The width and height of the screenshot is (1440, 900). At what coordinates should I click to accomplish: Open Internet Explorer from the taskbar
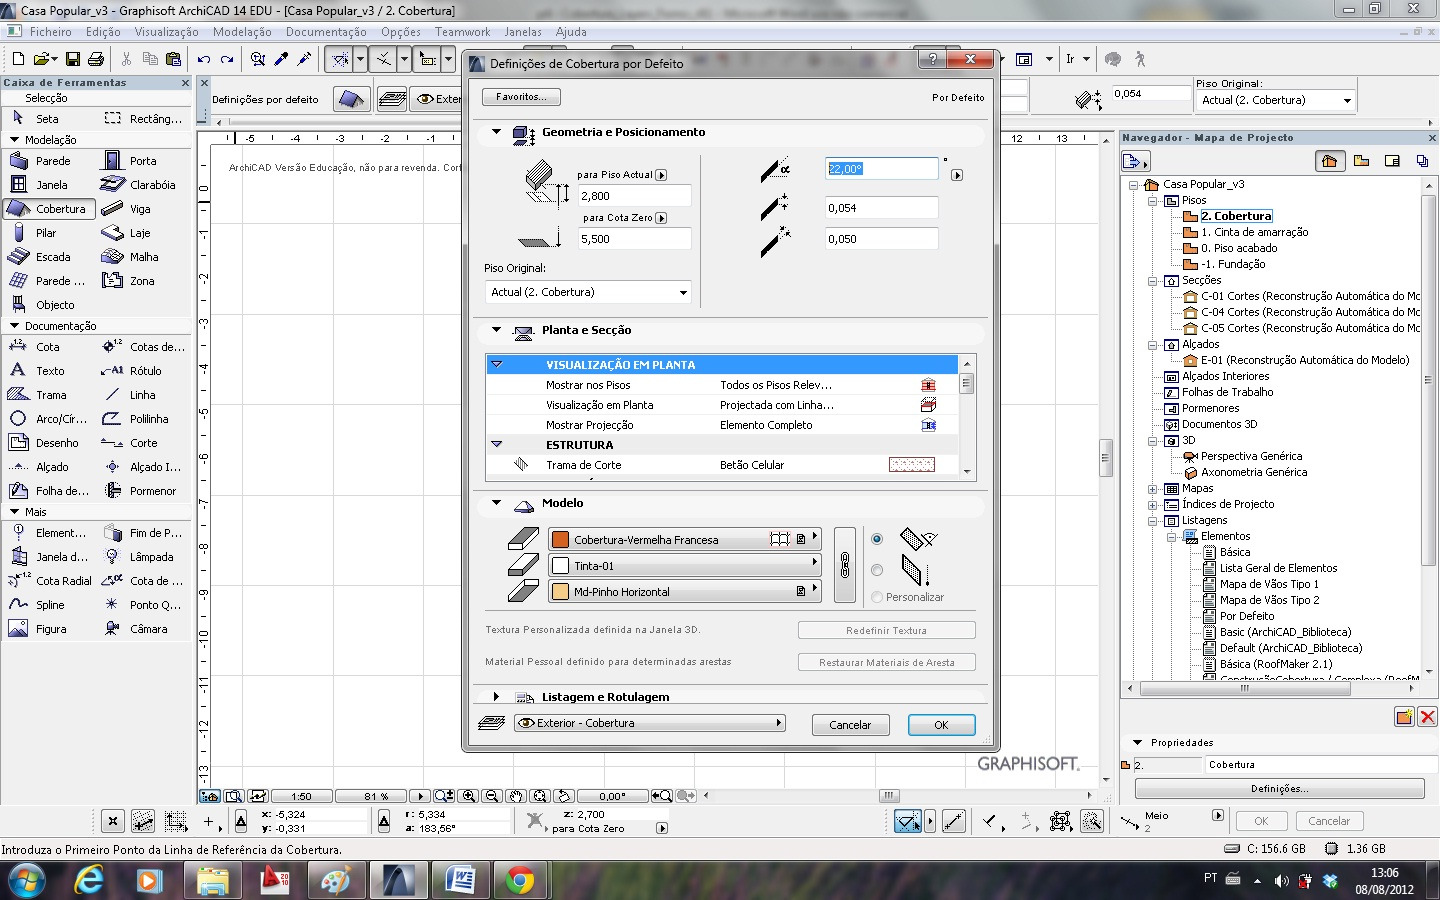(90, 880)
